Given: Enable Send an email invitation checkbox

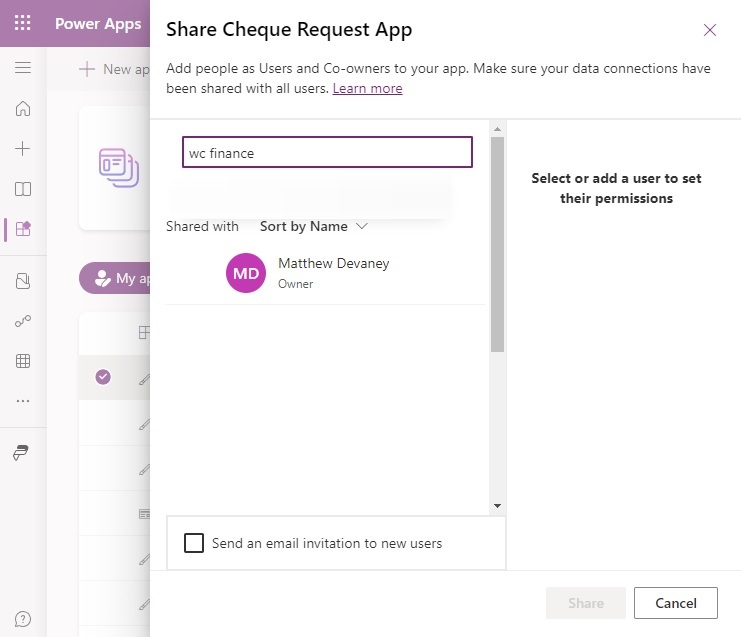Looking at the screenshot, I should pos(194,543).
